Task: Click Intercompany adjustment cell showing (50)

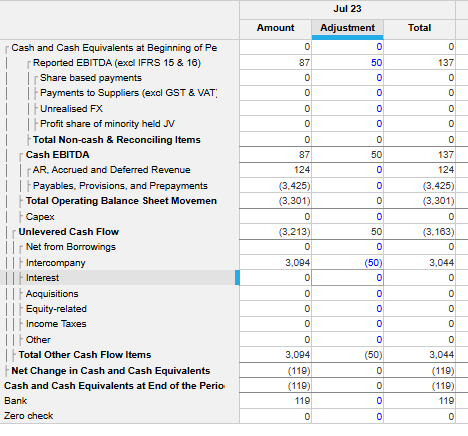Action: pyautogui.click(x=347, y=263)
